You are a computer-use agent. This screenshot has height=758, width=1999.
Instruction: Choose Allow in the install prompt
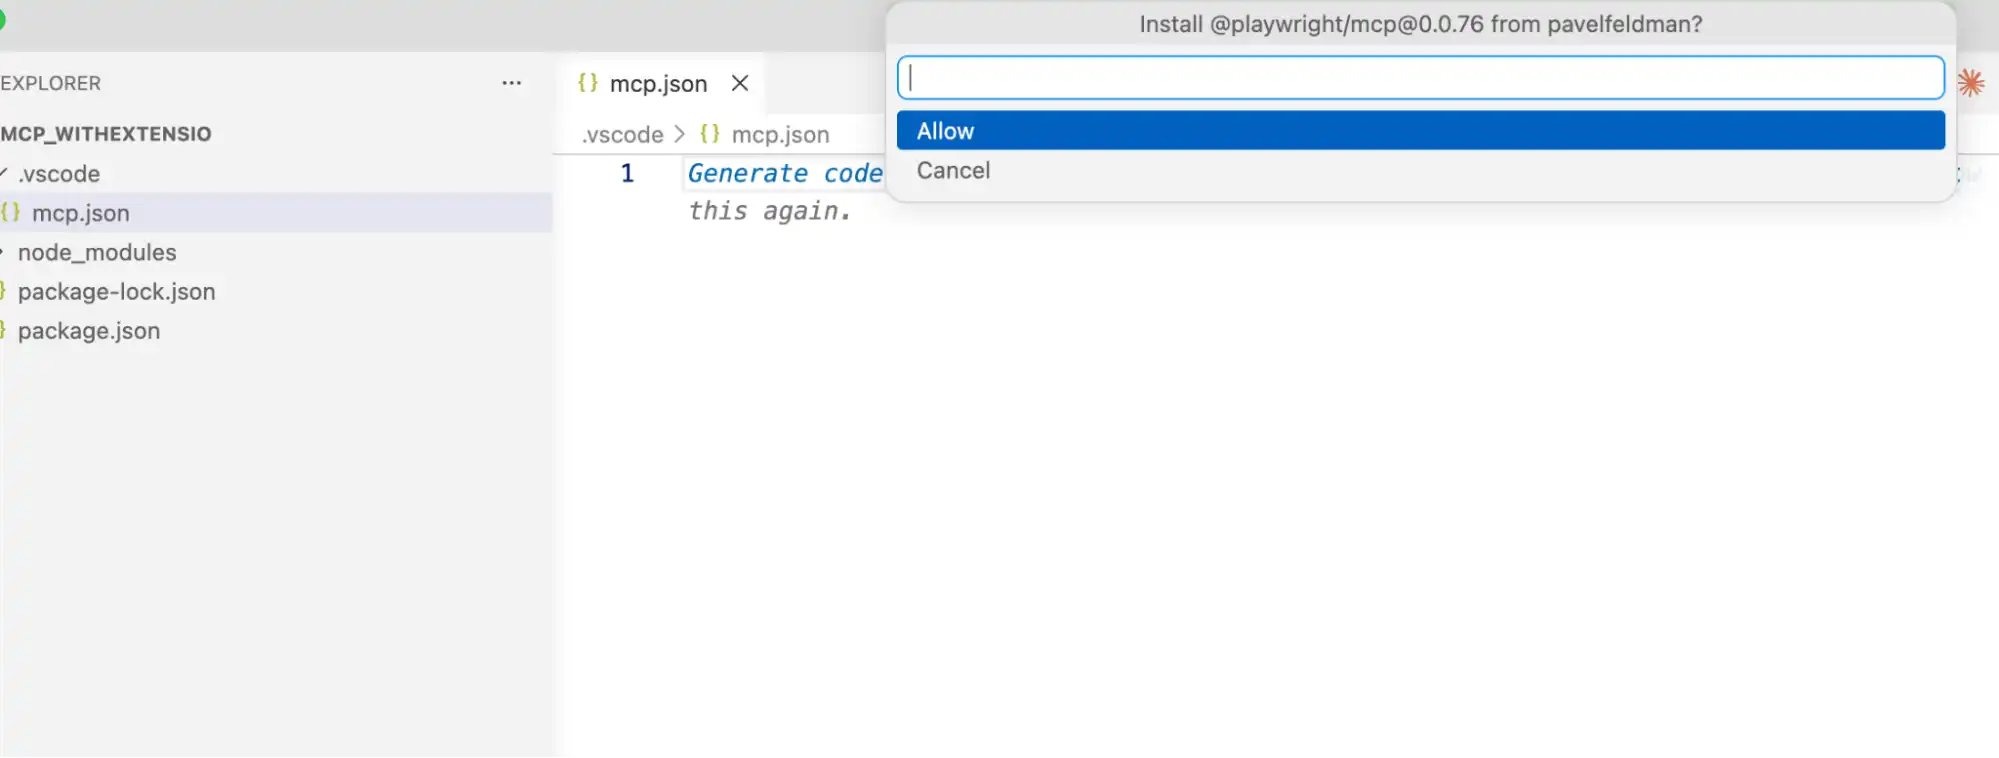(1420, 131)
